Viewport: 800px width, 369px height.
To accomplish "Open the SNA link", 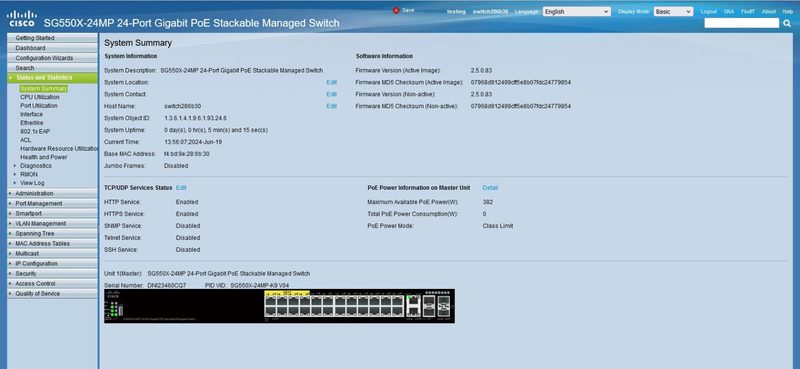I will coord(729,11).
